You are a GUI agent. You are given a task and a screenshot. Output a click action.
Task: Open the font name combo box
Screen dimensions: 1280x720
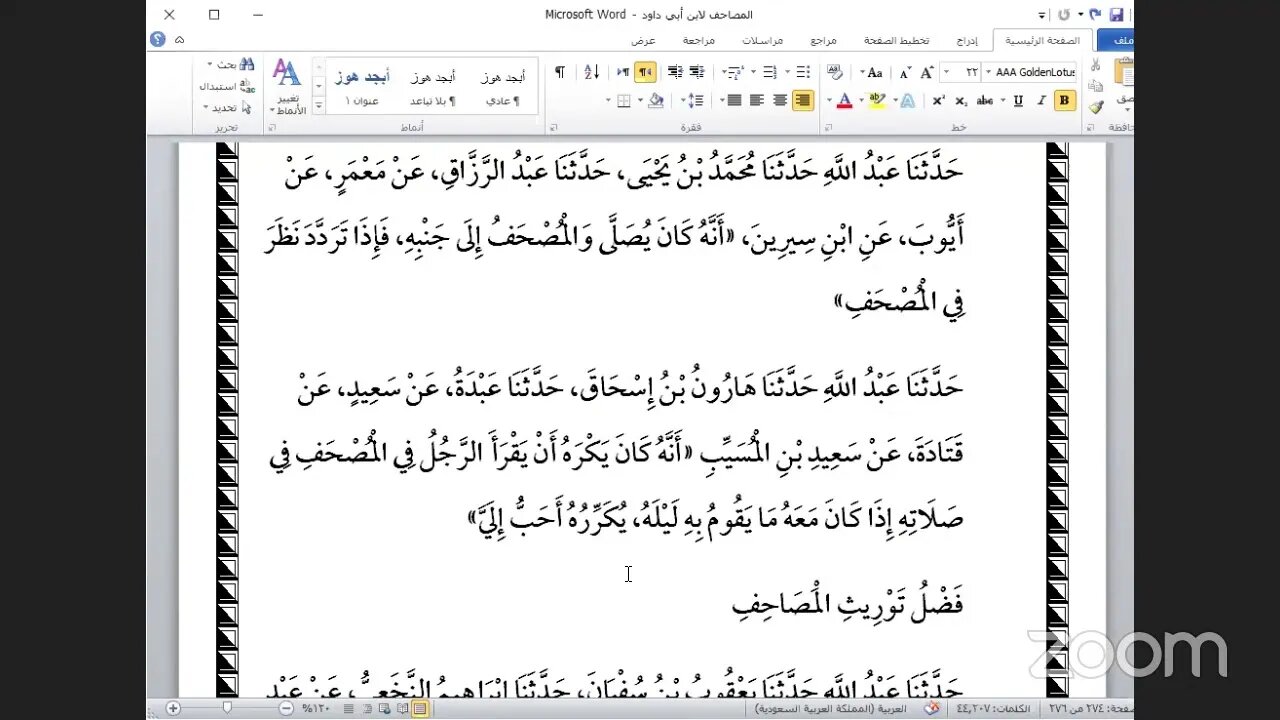pyautogui.click(x=1030, y=72)
